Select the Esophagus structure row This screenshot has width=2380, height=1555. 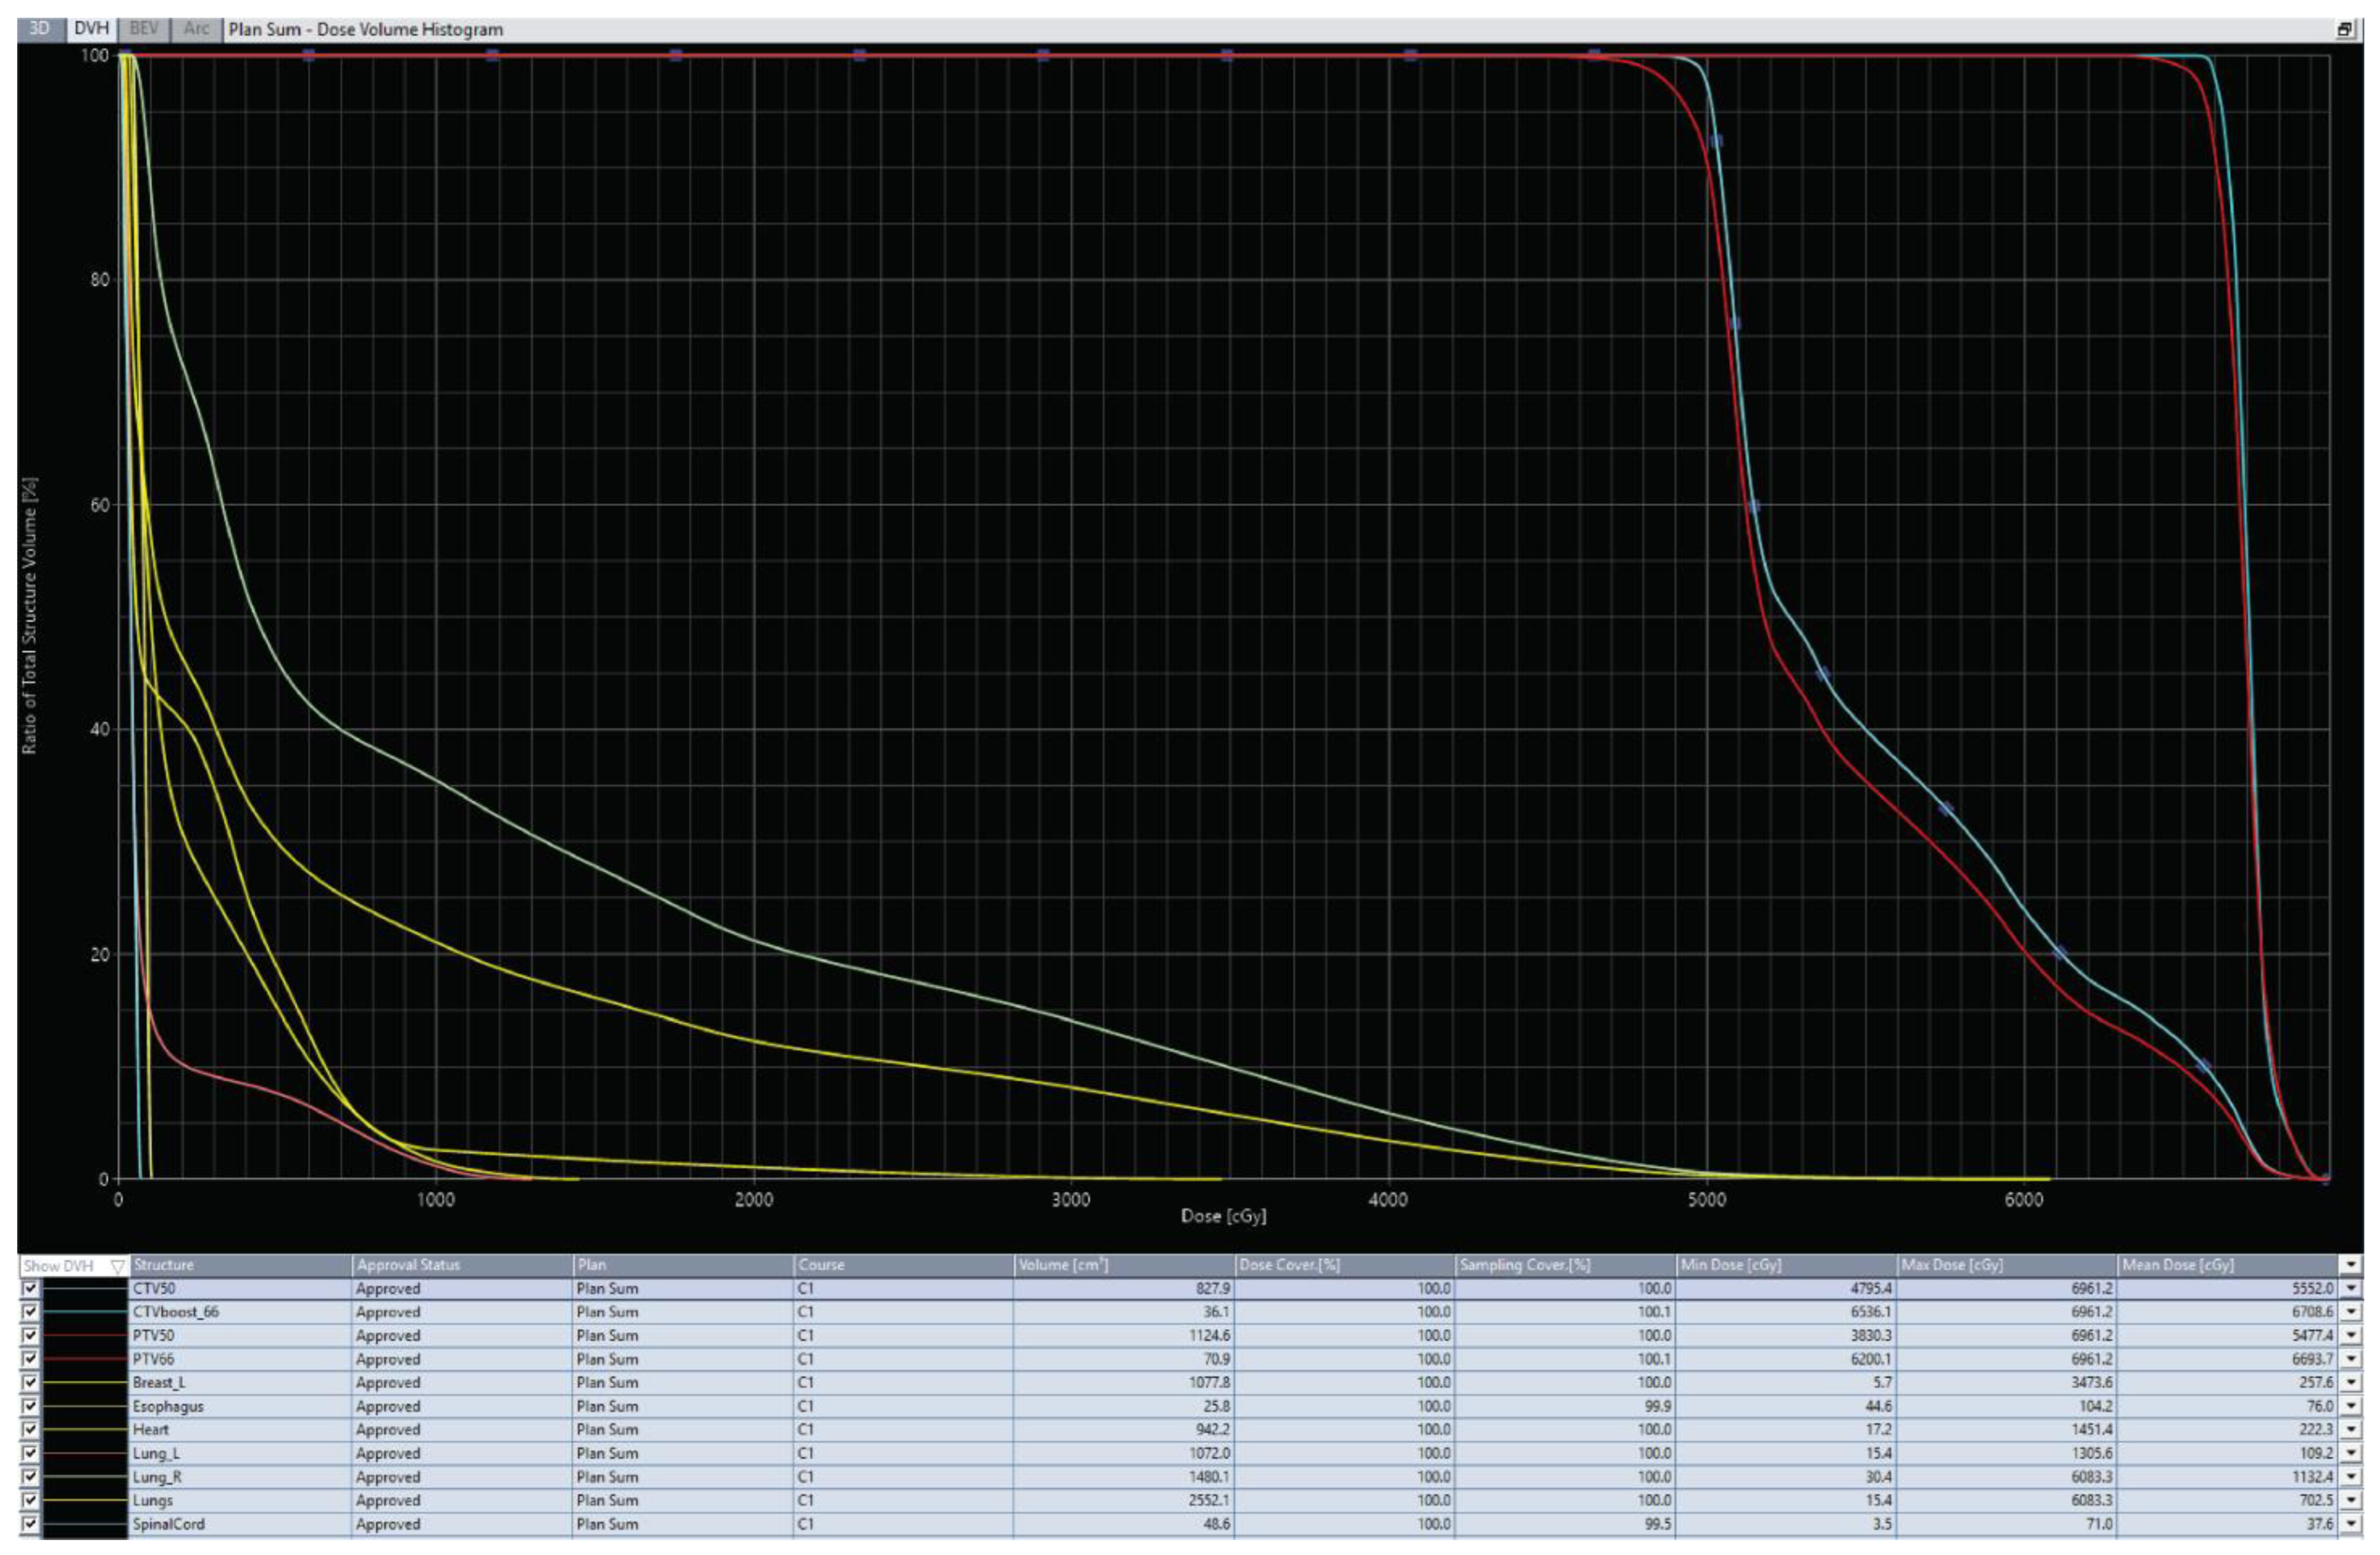point(168,1406)
